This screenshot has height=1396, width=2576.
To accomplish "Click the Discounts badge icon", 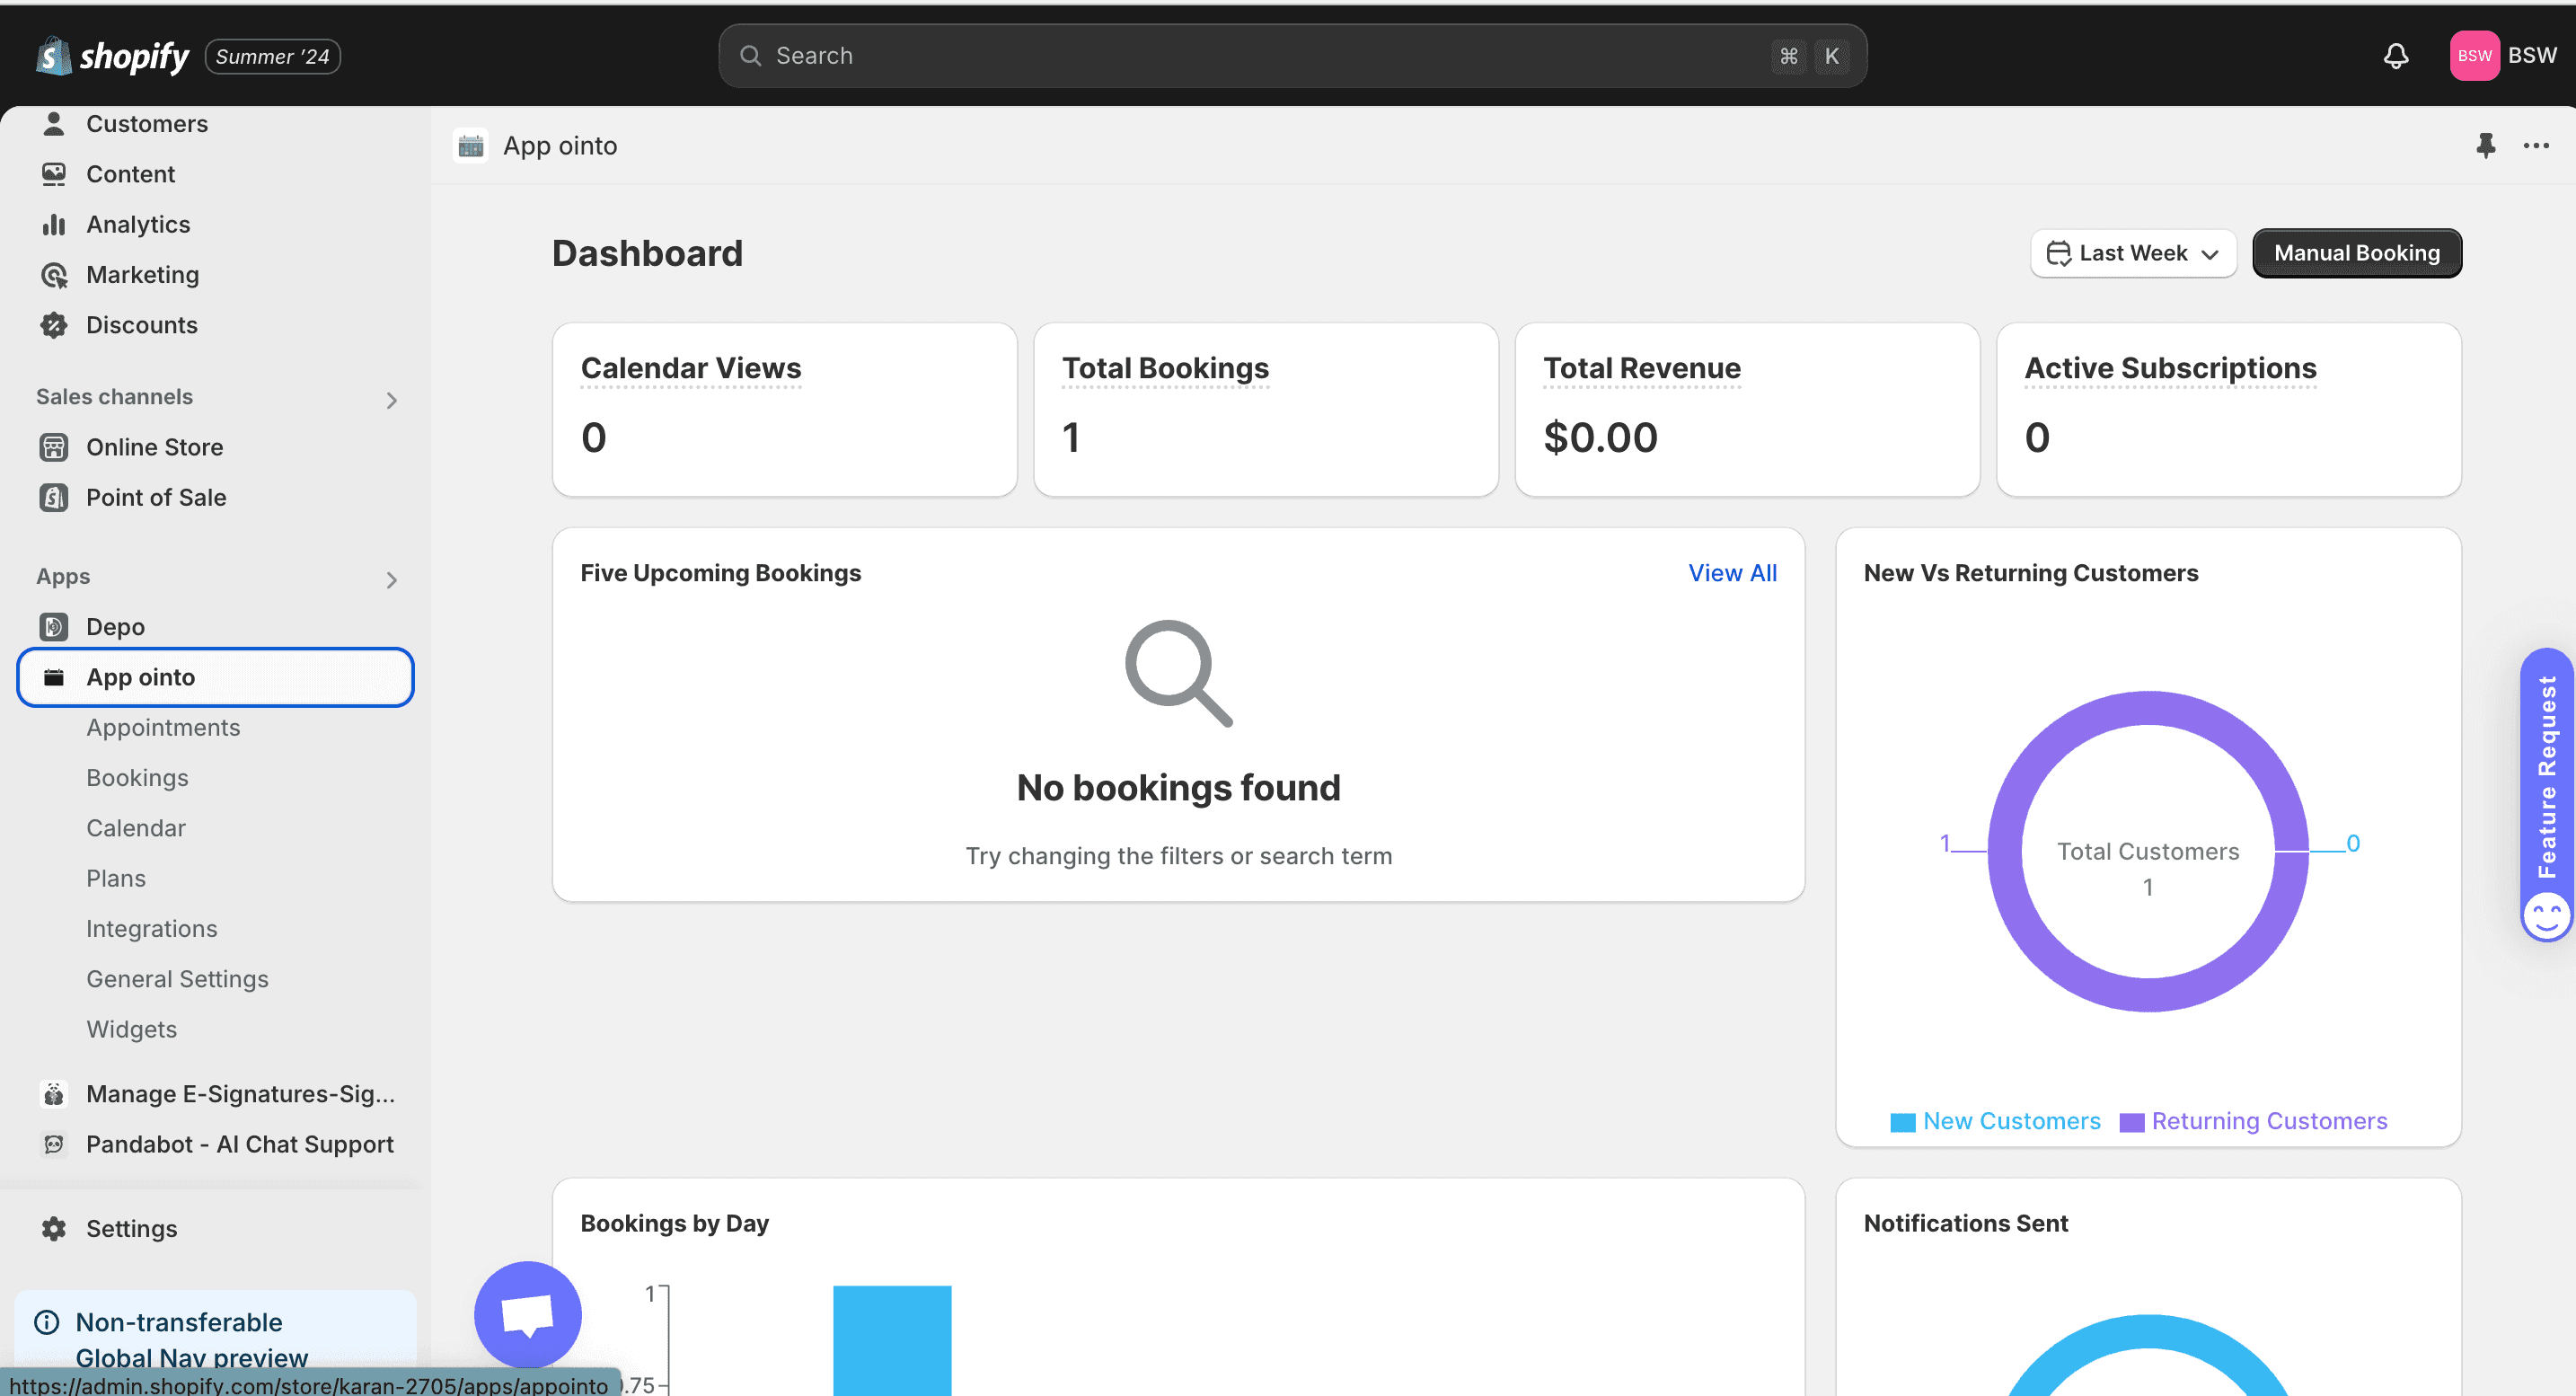I will [54, 325].
